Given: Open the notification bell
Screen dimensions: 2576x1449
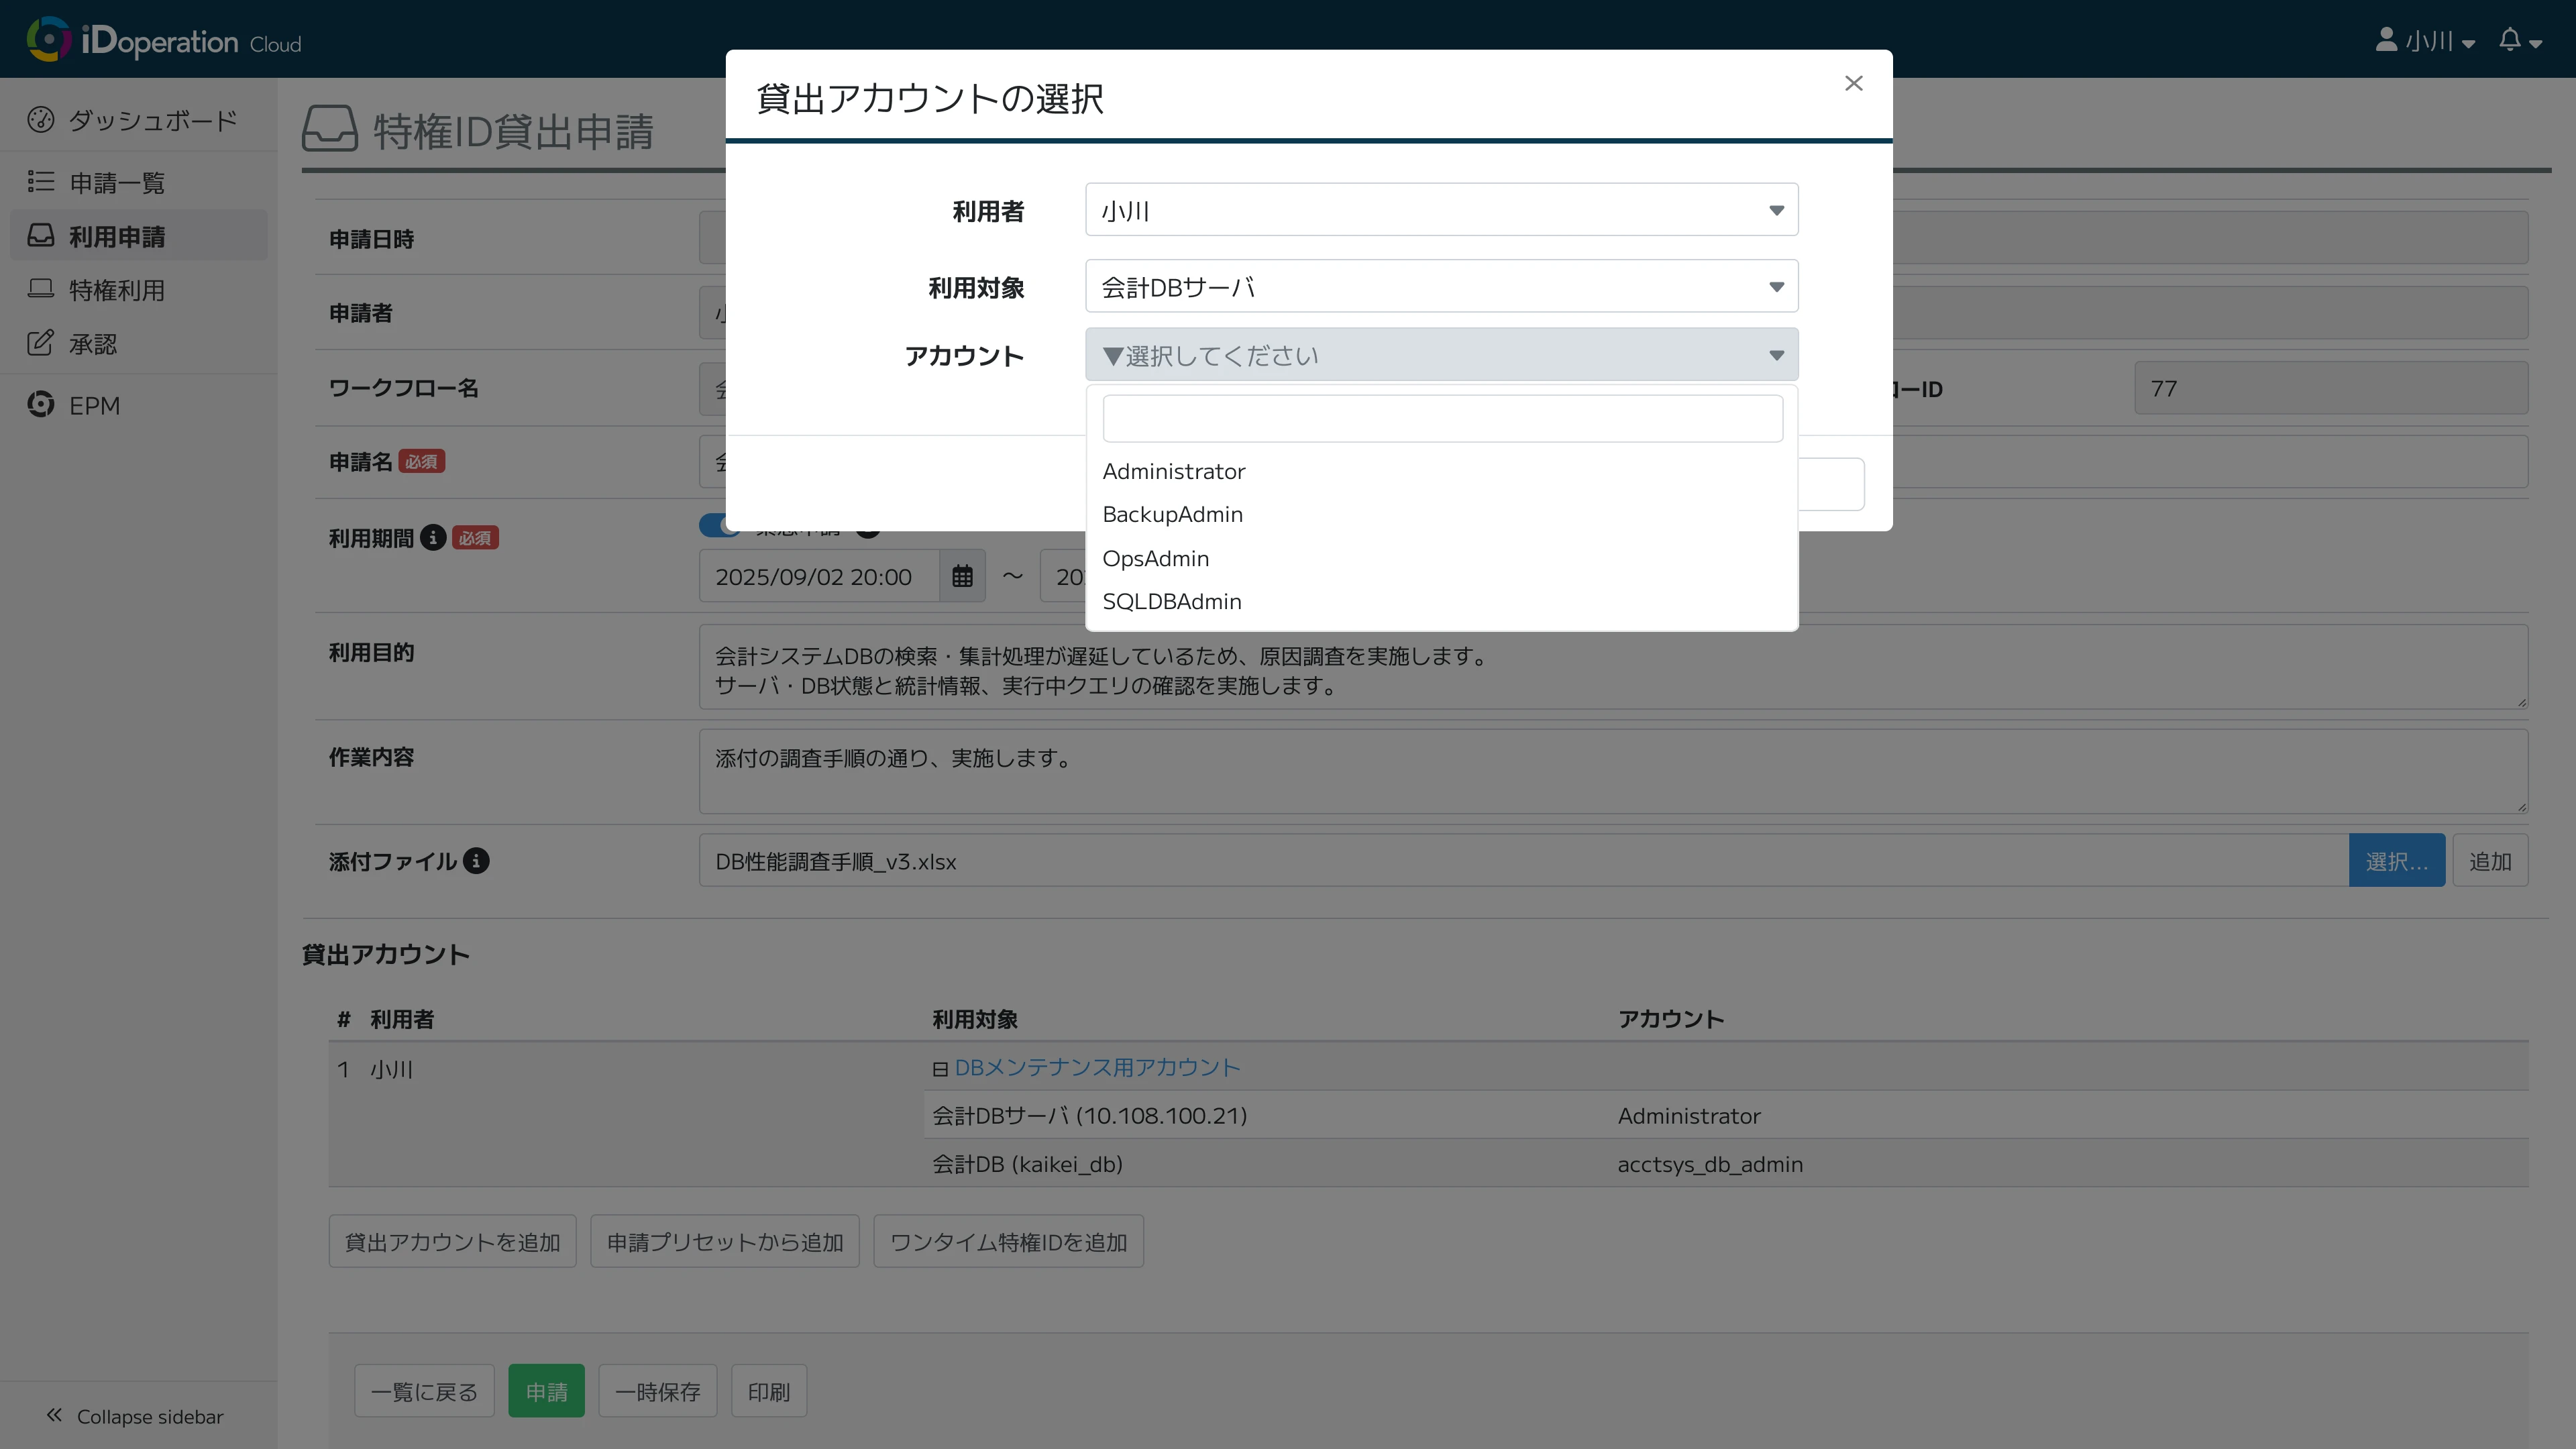Looking at the screenshot, I should (2511, 40).
